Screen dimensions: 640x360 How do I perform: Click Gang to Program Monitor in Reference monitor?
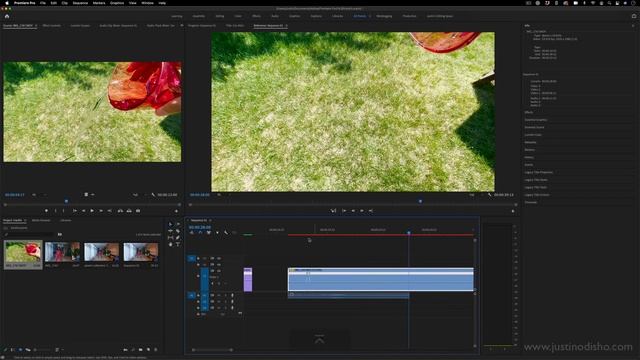(333, 211)
